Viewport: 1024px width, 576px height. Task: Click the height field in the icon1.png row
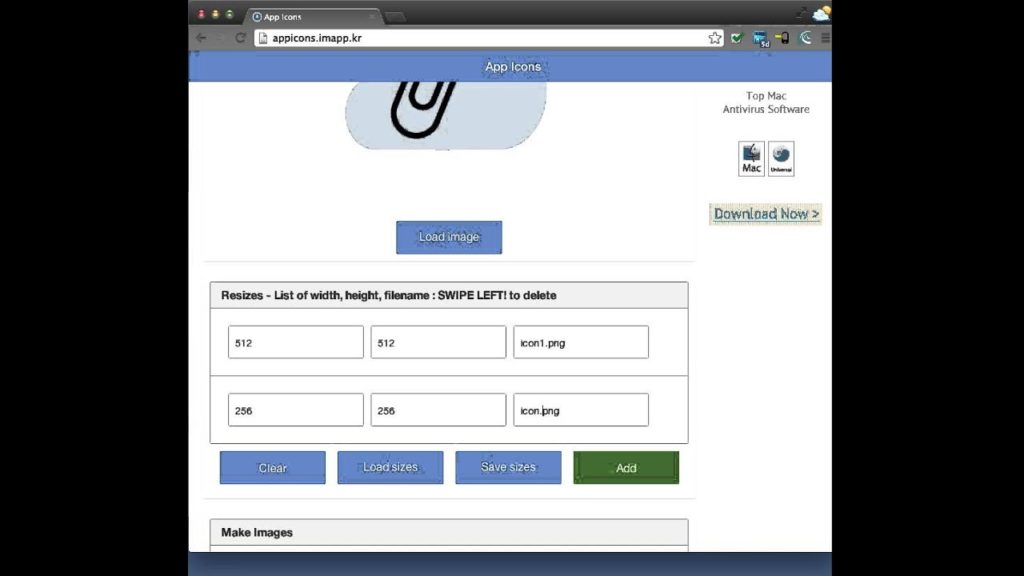438,342
